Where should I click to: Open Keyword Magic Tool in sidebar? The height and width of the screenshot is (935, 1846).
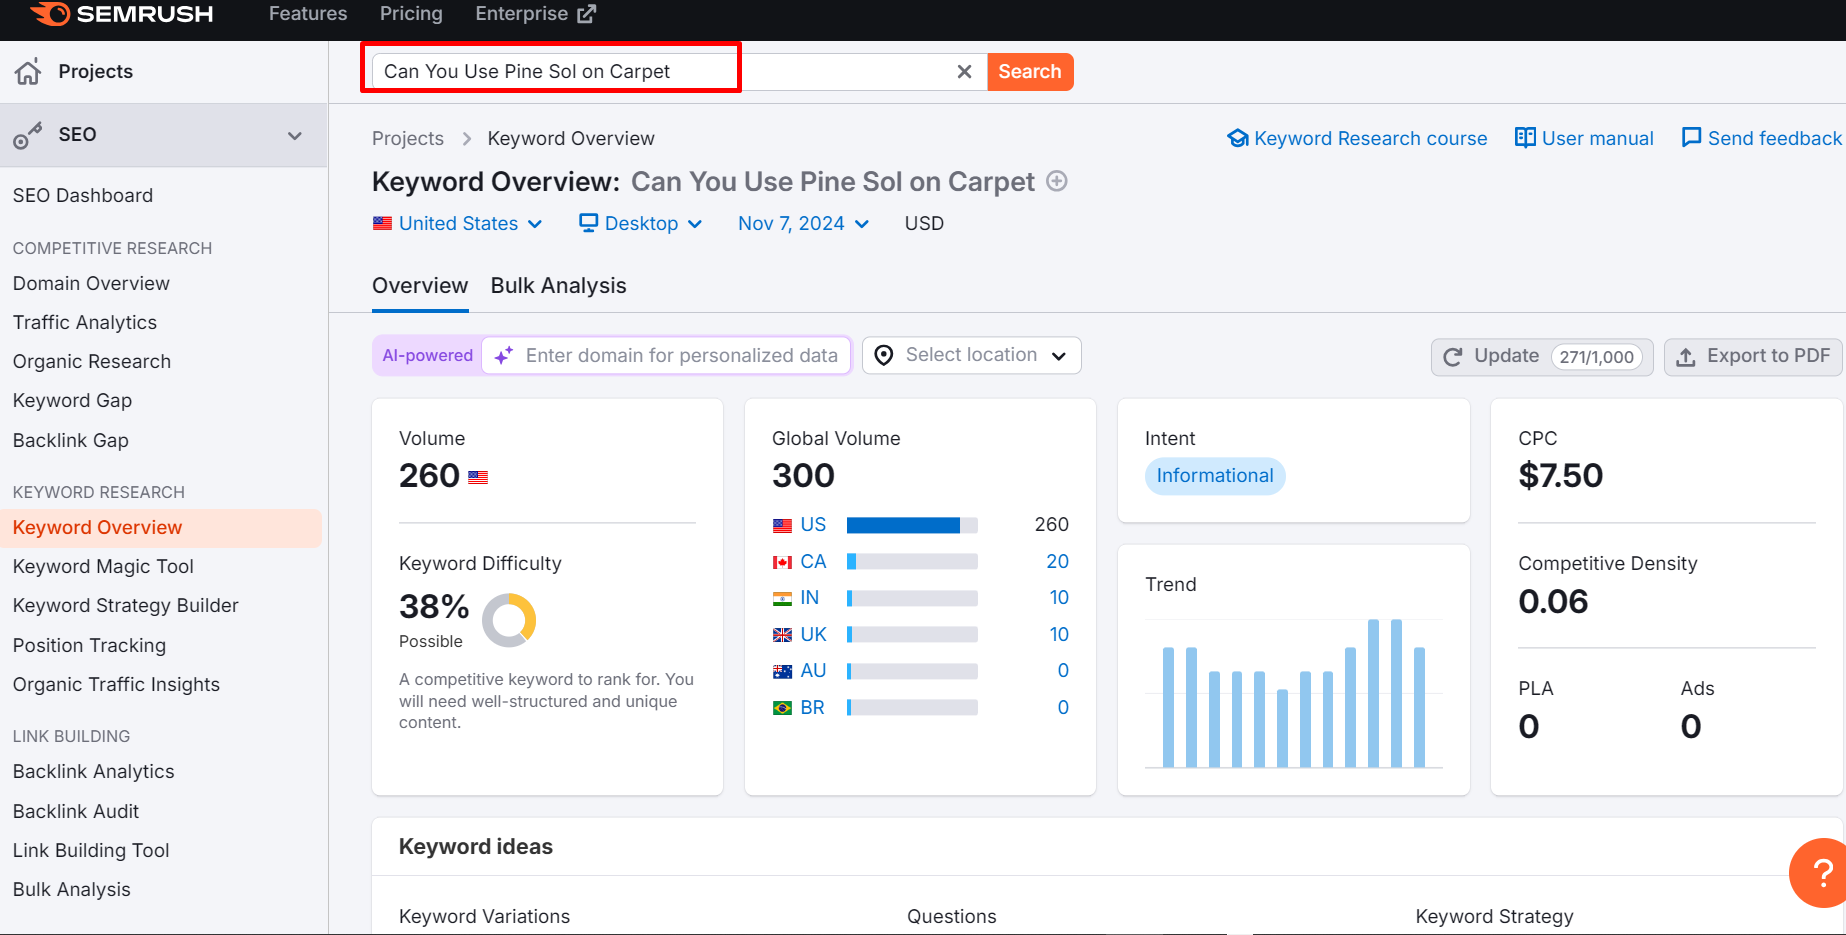point(103,566)
